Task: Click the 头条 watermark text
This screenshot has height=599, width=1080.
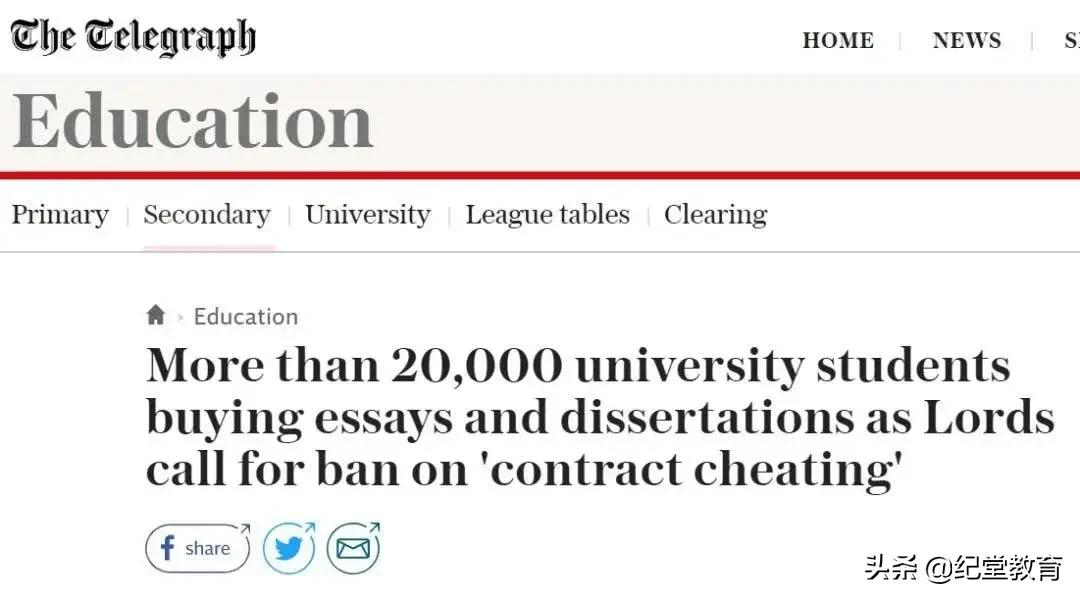Action: tap(889, 569)
